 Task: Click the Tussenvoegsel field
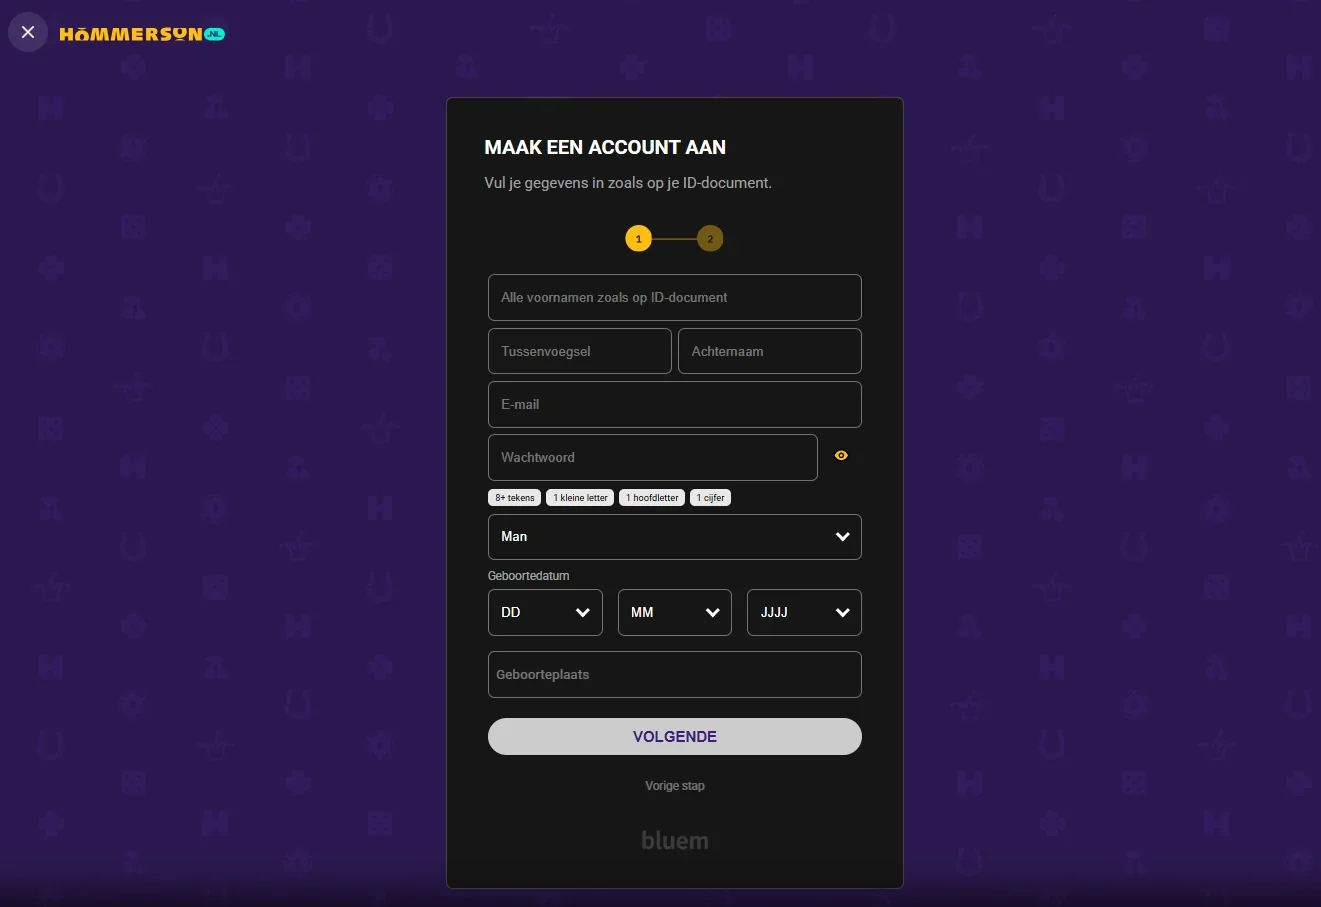pos(580,351)
